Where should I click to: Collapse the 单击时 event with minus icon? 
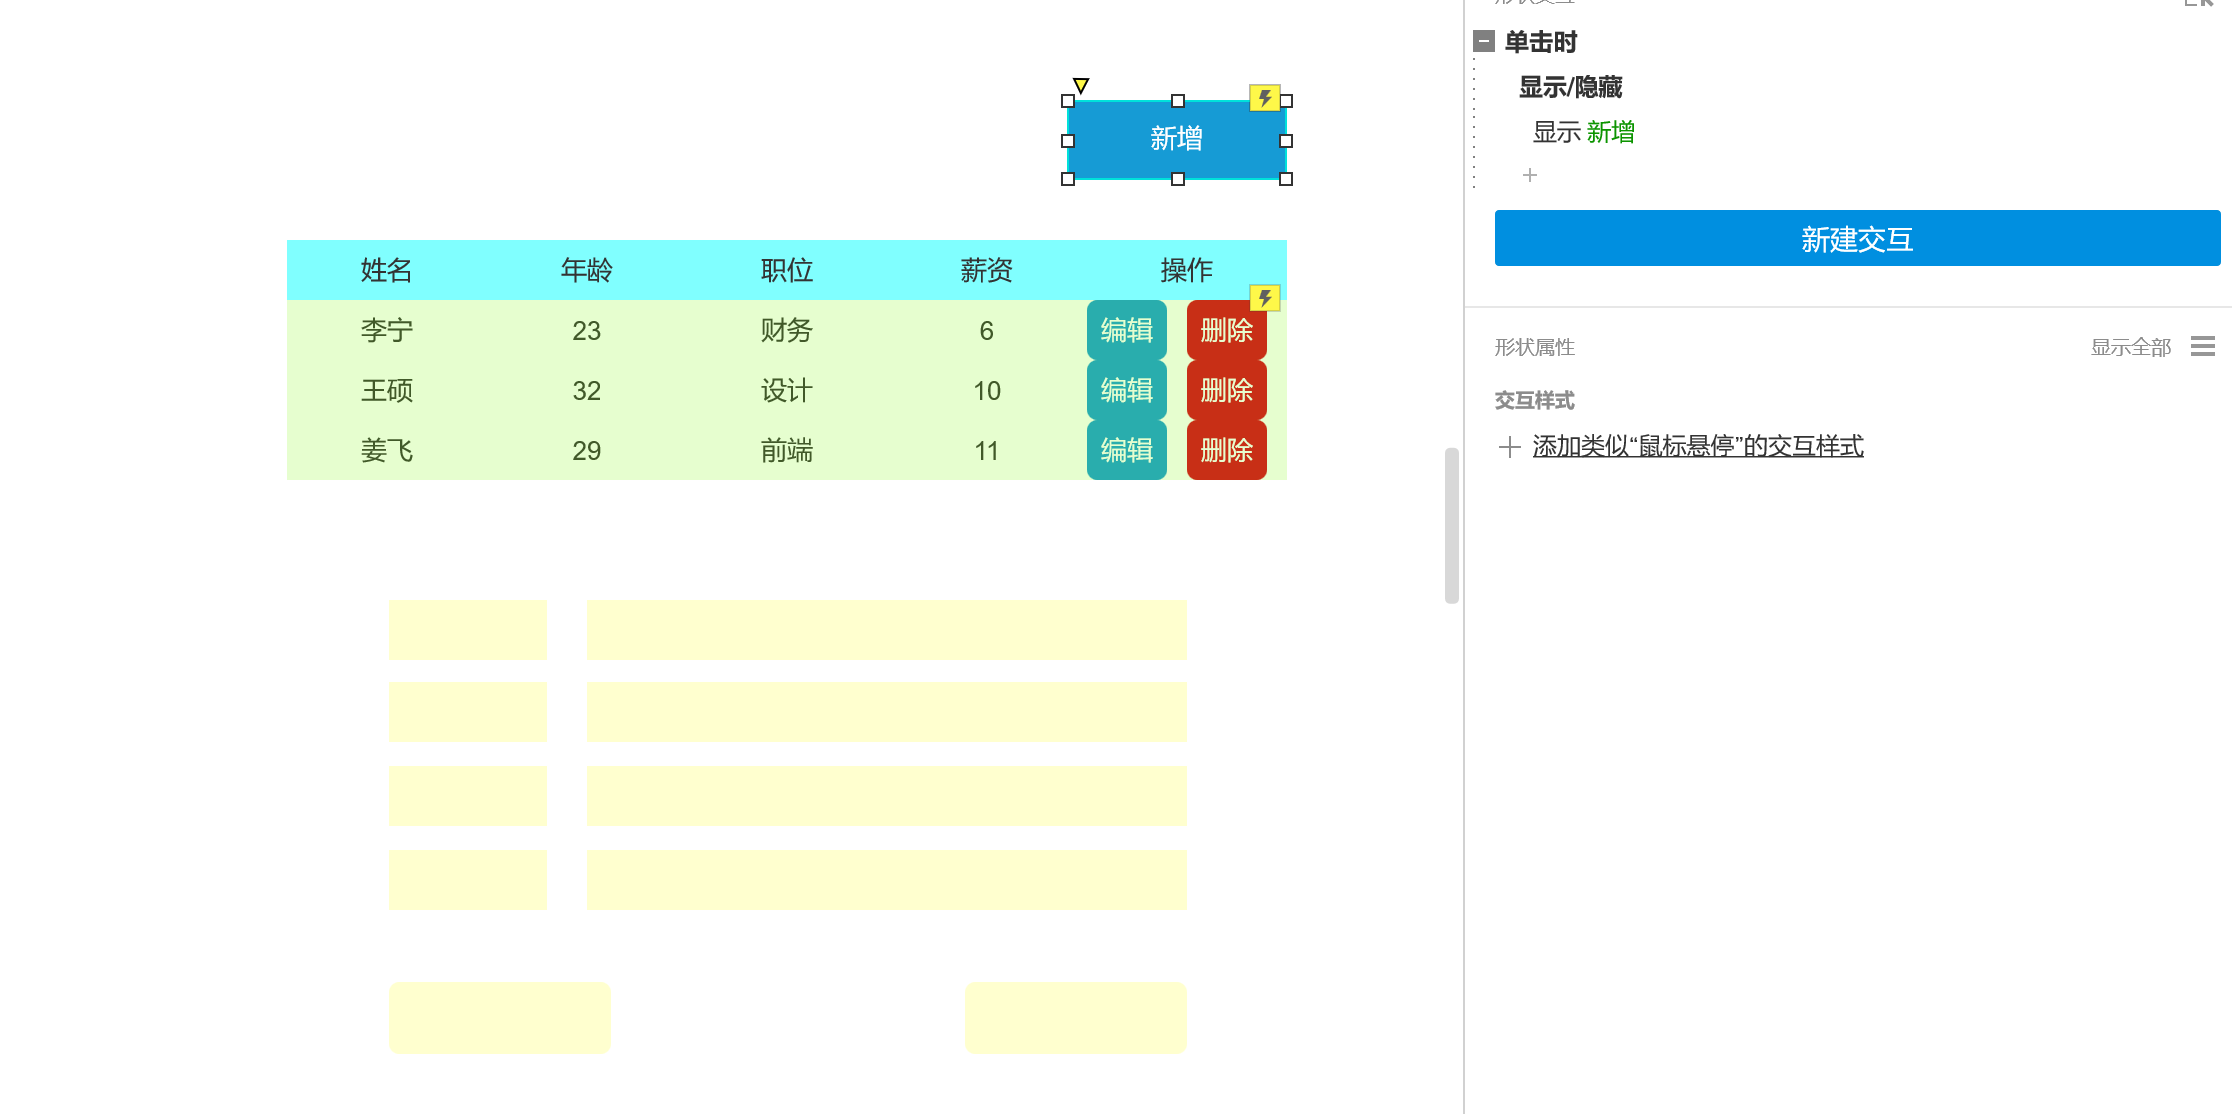click(x=1484, y=41)
